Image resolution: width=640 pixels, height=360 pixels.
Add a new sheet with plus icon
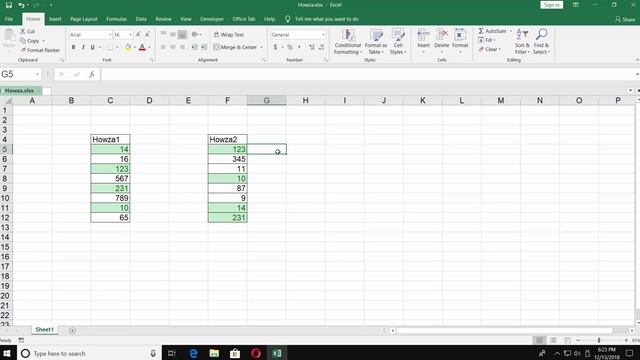(x=72, y=330)
